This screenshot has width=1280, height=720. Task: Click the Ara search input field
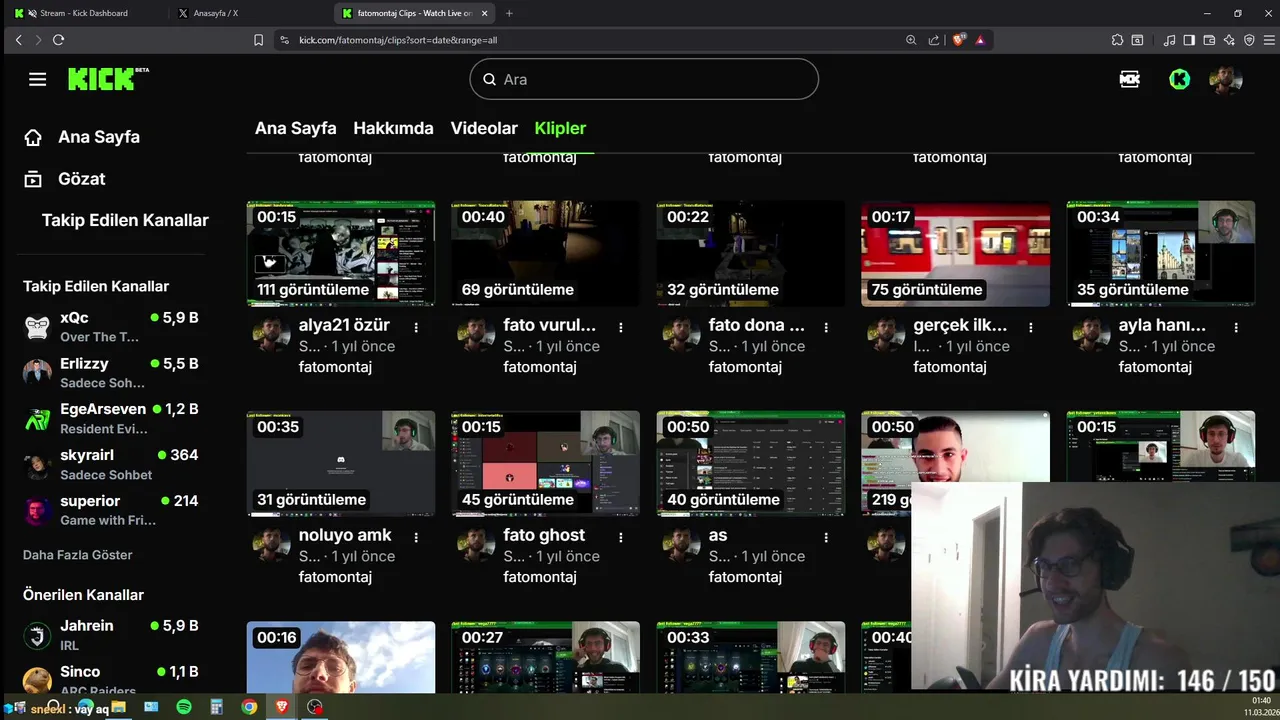click(x=644, y=79)
